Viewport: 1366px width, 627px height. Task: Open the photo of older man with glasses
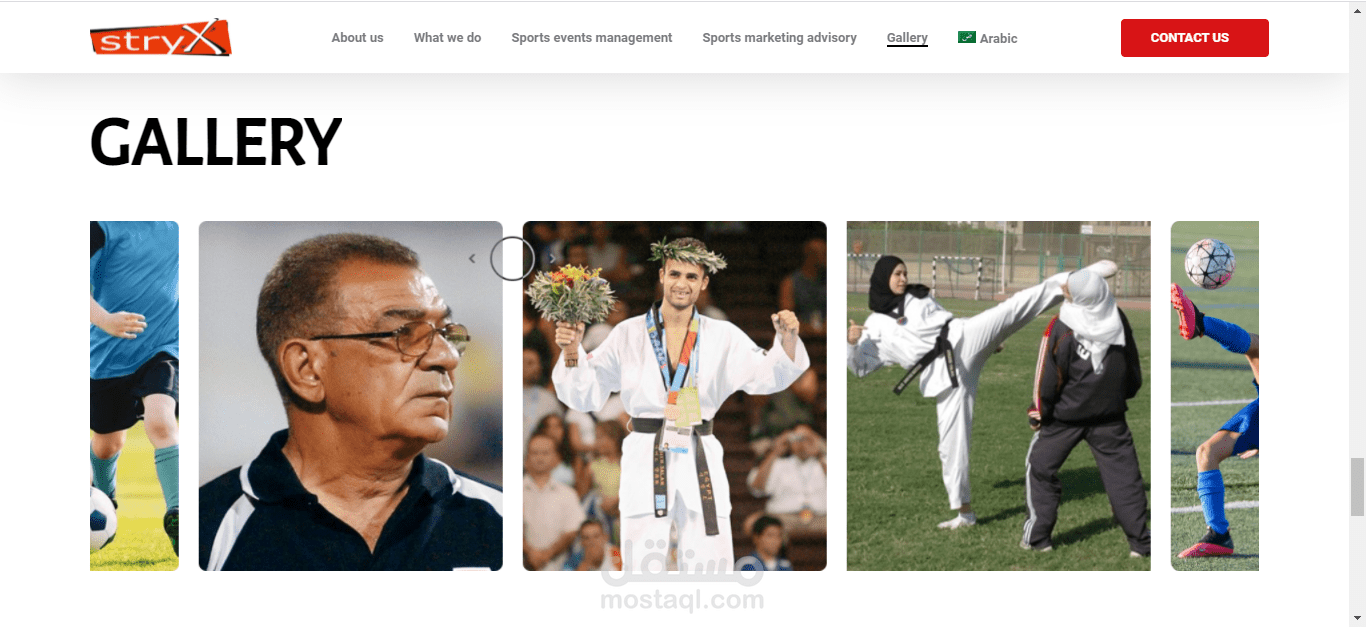click(351, 396)
